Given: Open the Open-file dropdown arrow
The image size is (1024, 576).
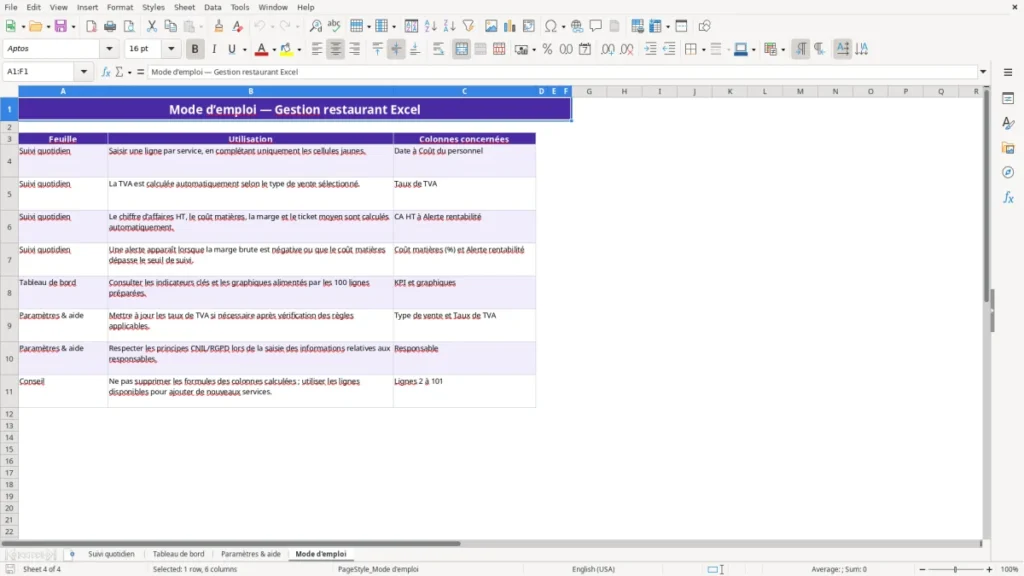Looking at the screenshot, I should (x=48, y=27).
